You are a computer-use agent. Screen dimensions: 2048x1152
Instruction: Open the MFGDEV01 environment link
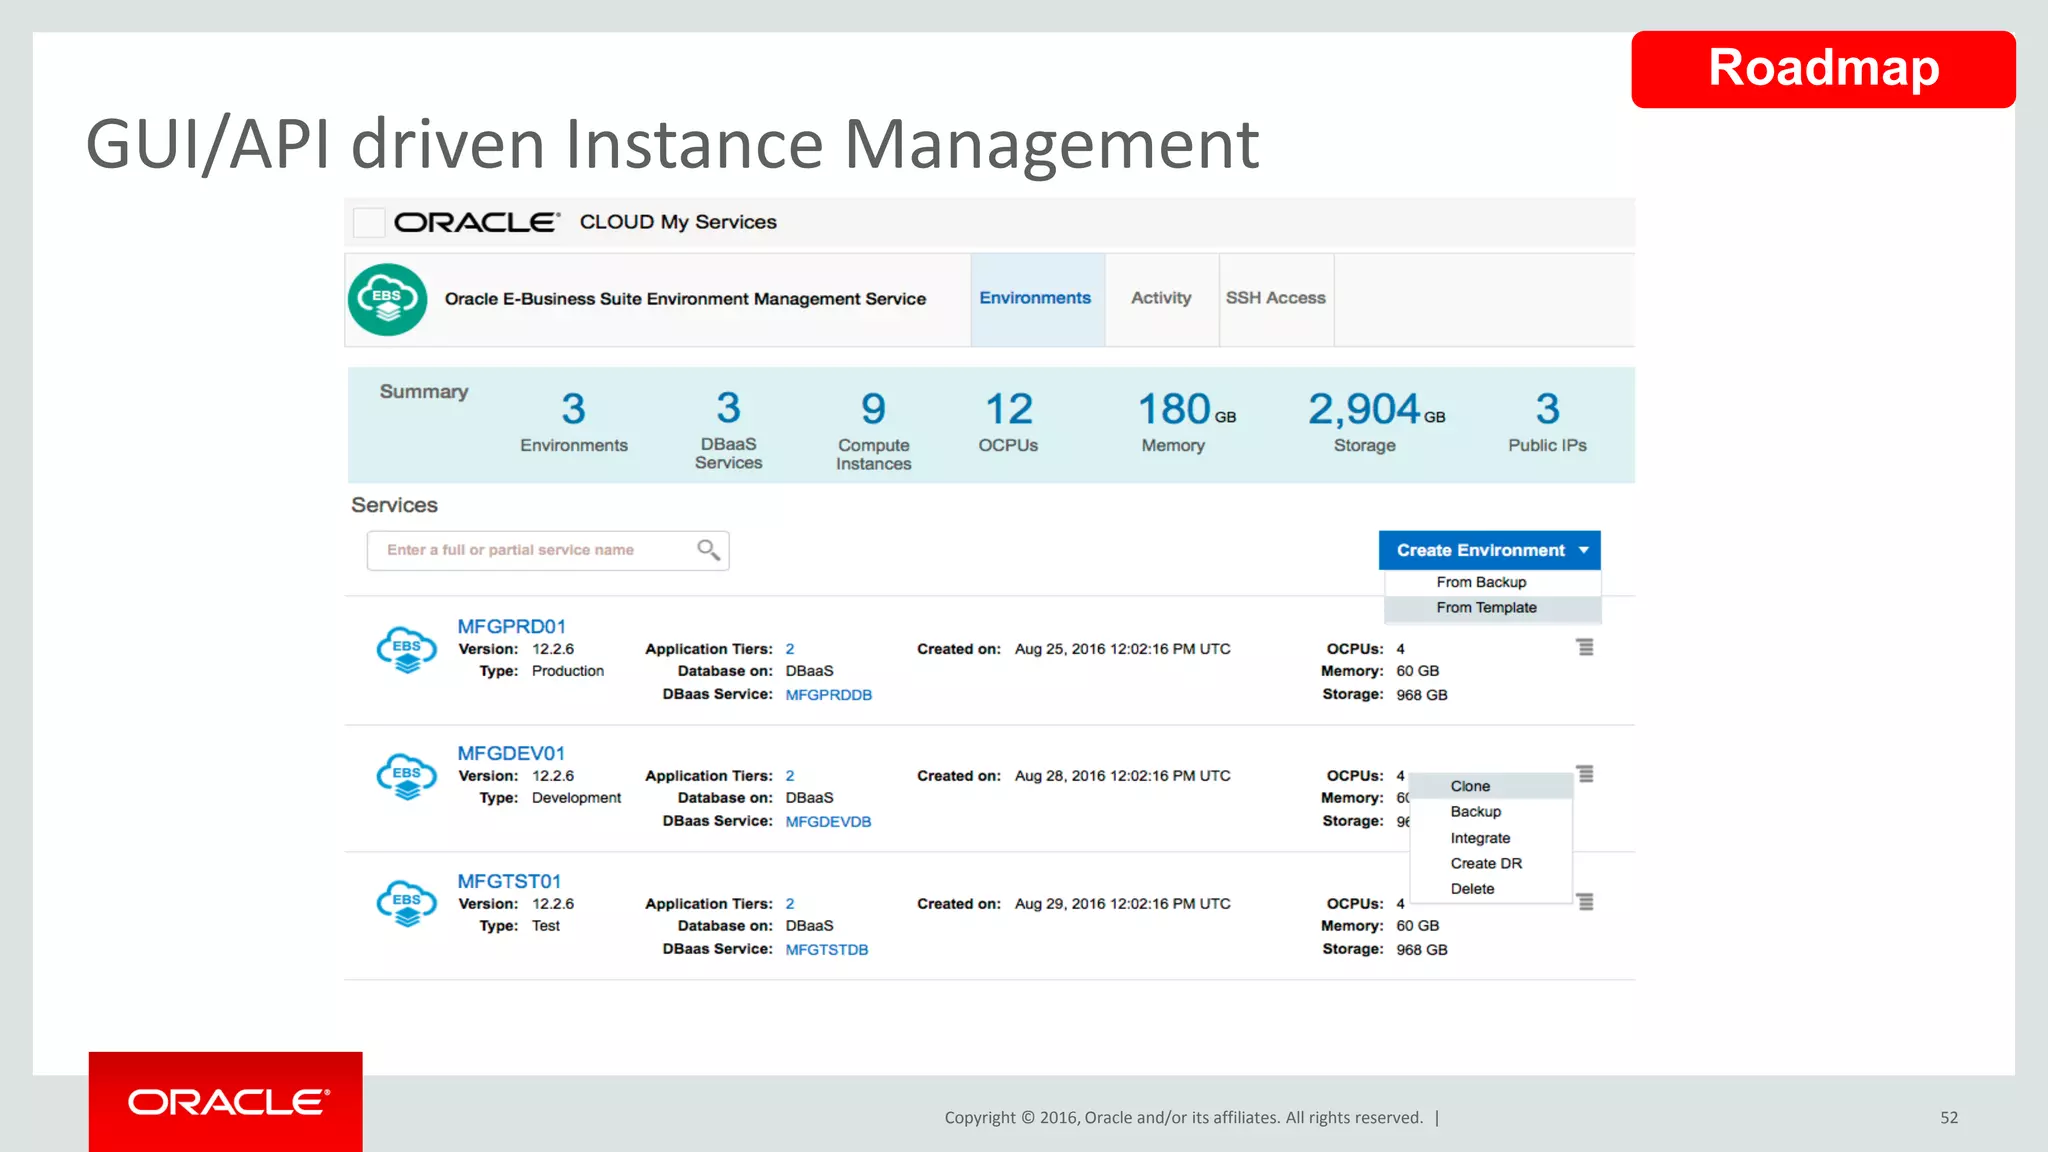point(512,754)
